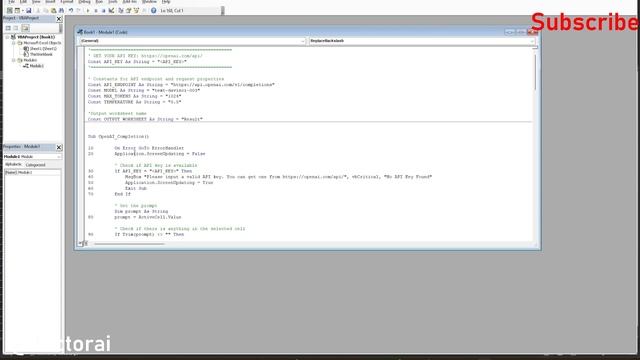The width and height of the screenshot is (640, 360).
Task: Click the Undo arrow icon
Action: click(71, 11)
